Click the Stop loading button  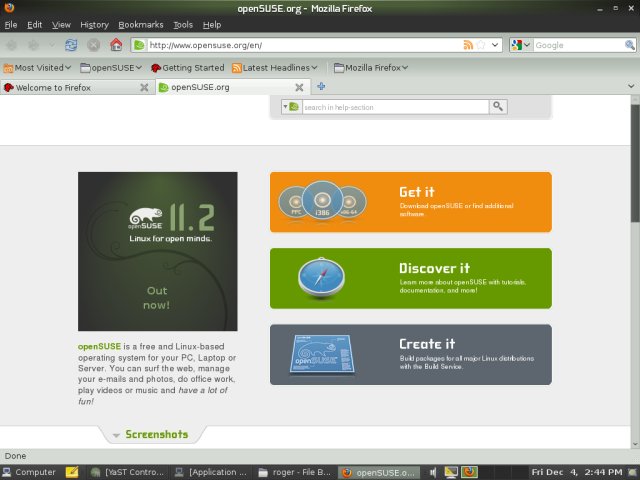(93, 45)
